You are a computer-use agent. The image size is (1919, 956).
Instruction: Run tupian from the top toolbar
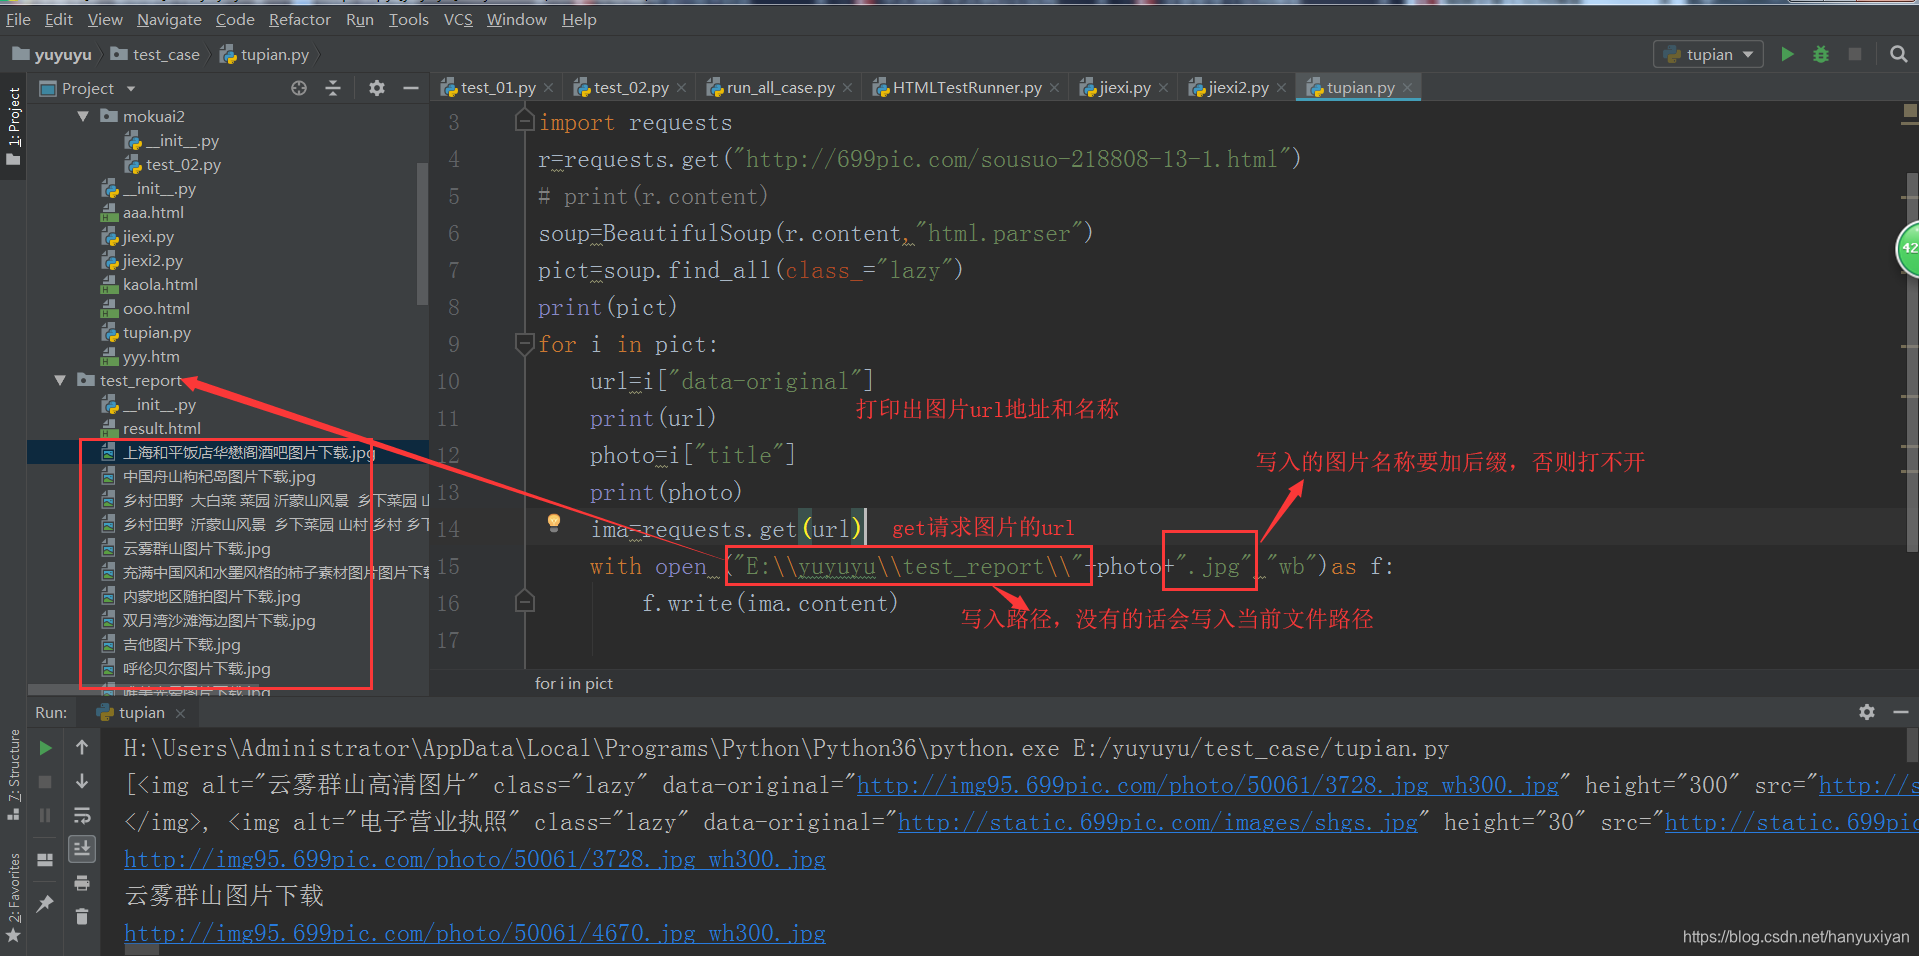tap(1787, 54)
